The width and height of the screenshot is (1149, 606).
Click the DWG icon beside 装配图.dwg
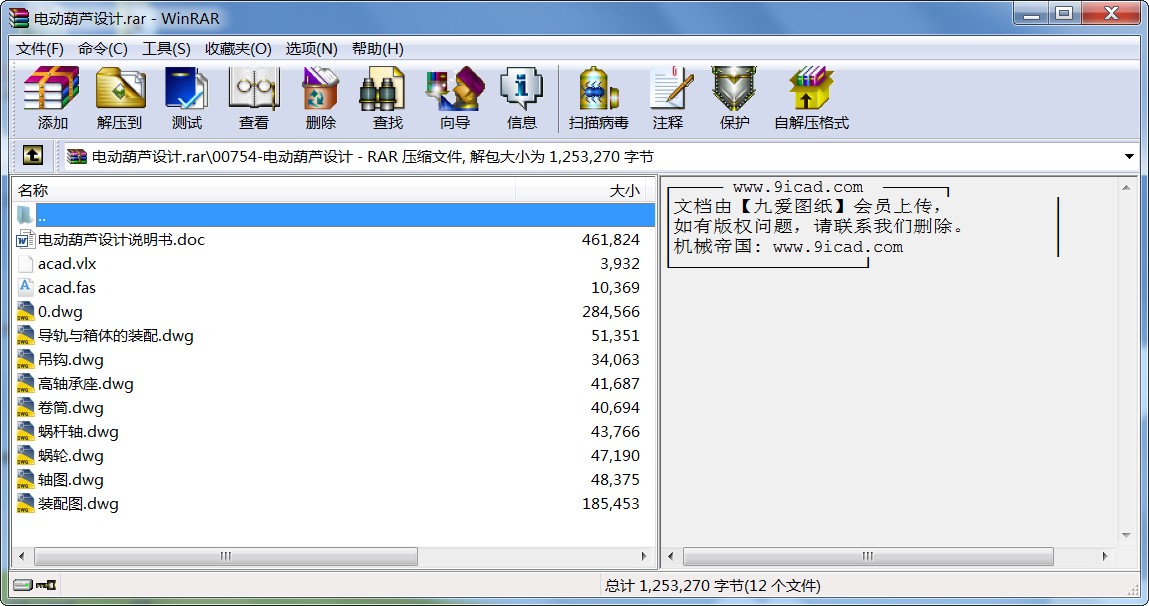click(x=25, y=503)
